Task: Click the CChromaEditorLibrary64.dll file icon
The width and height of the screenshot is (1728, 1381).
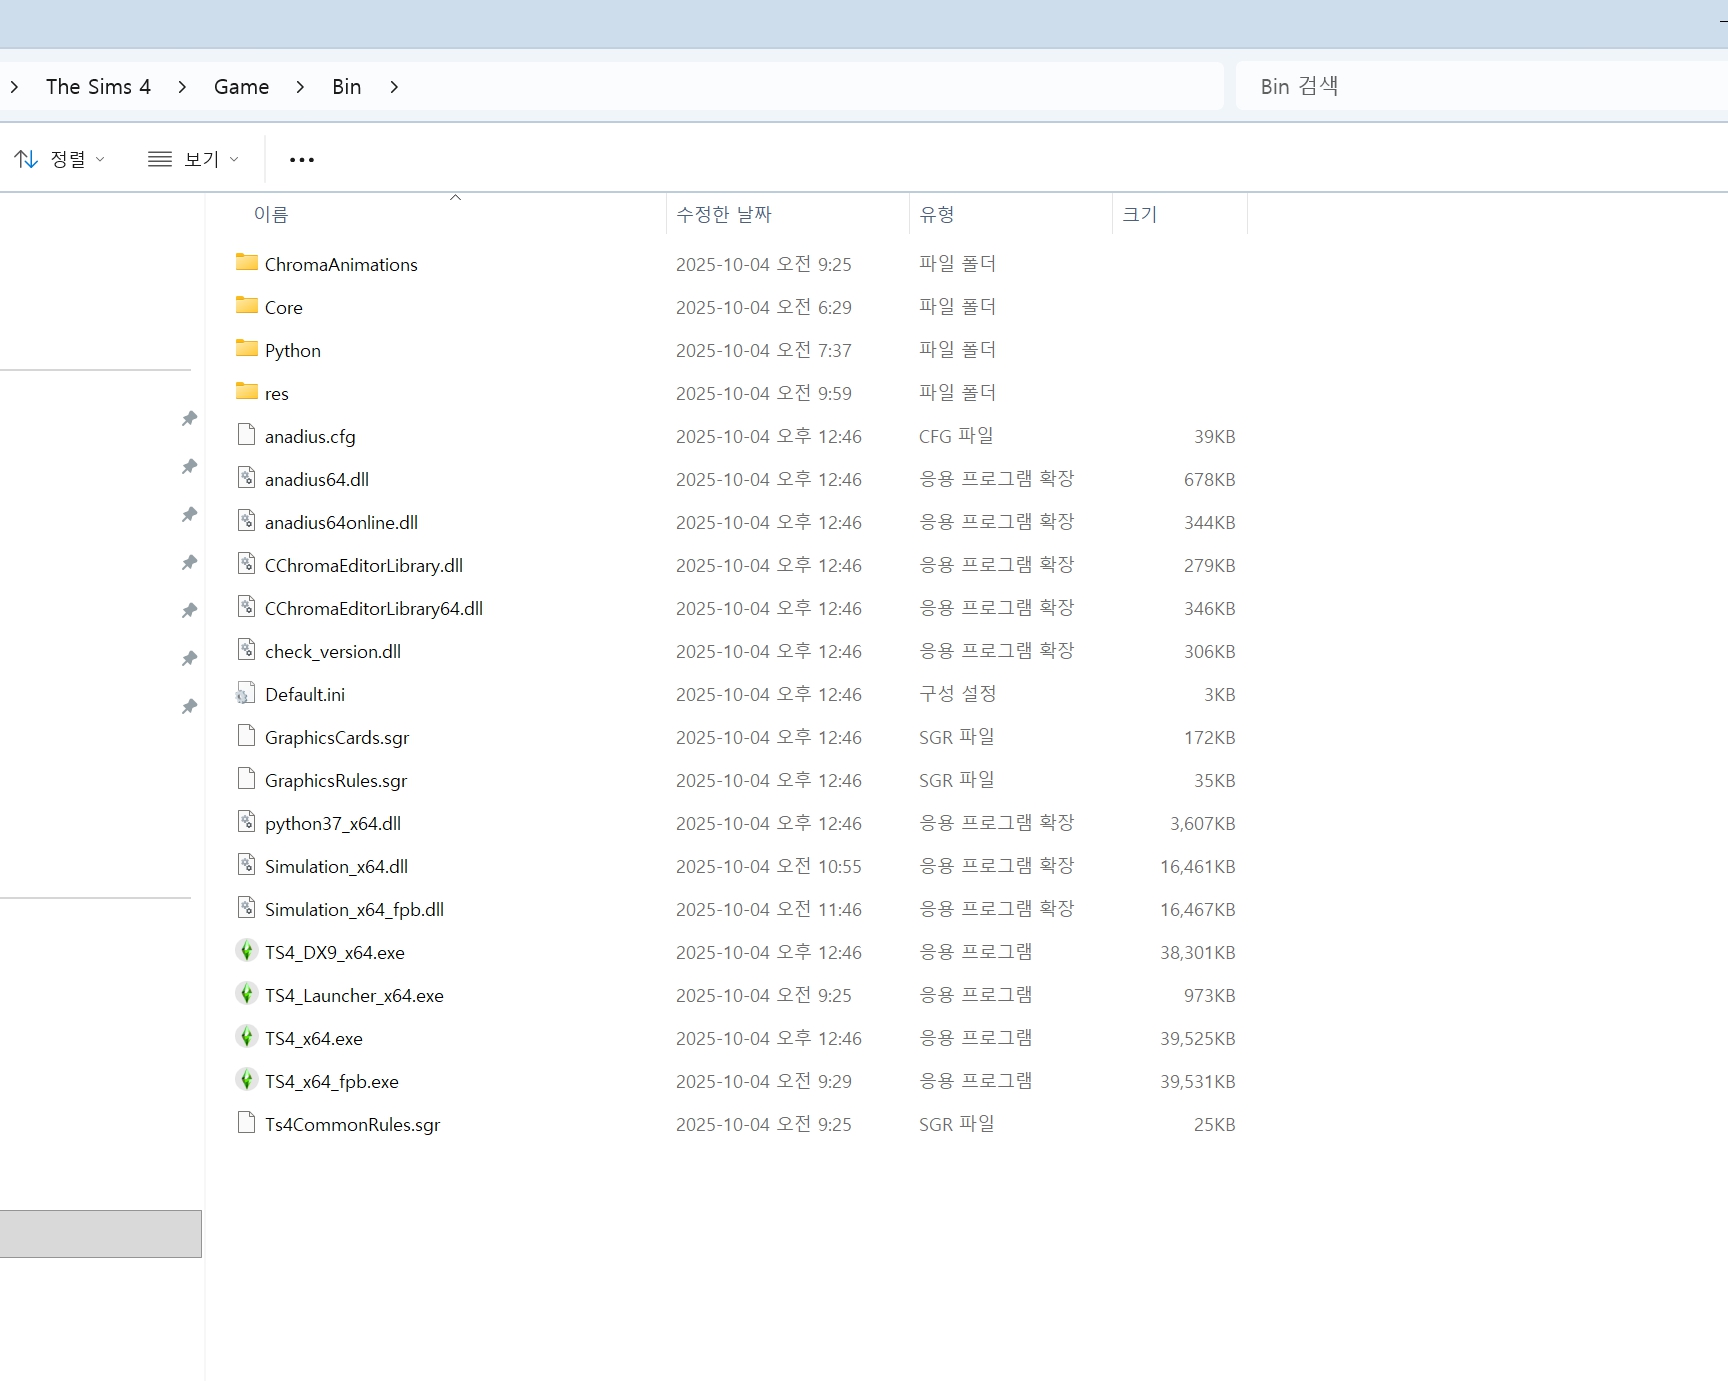Action: [246, 607]
